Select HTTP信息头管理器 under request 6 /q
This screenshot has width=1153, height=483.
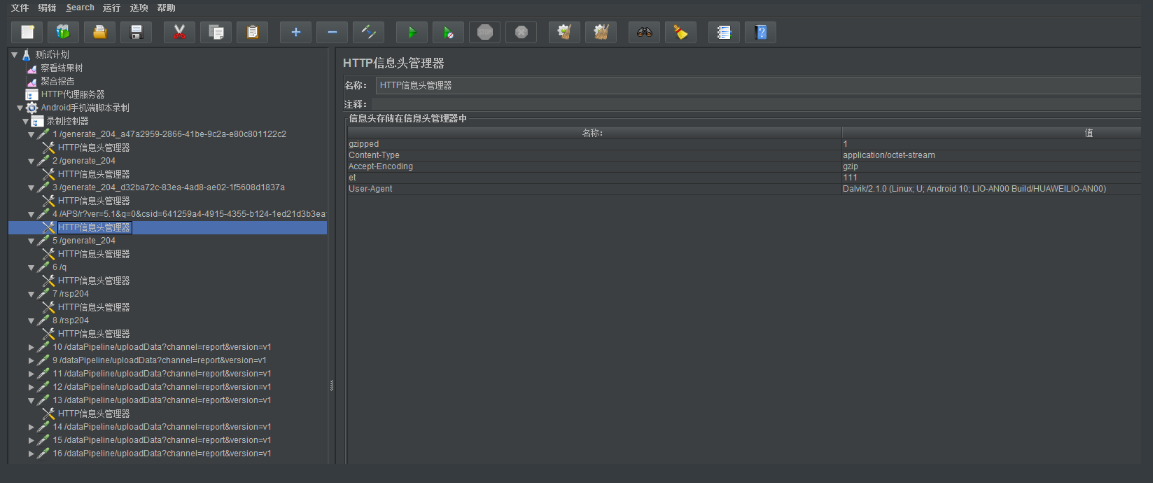[94, 280]
